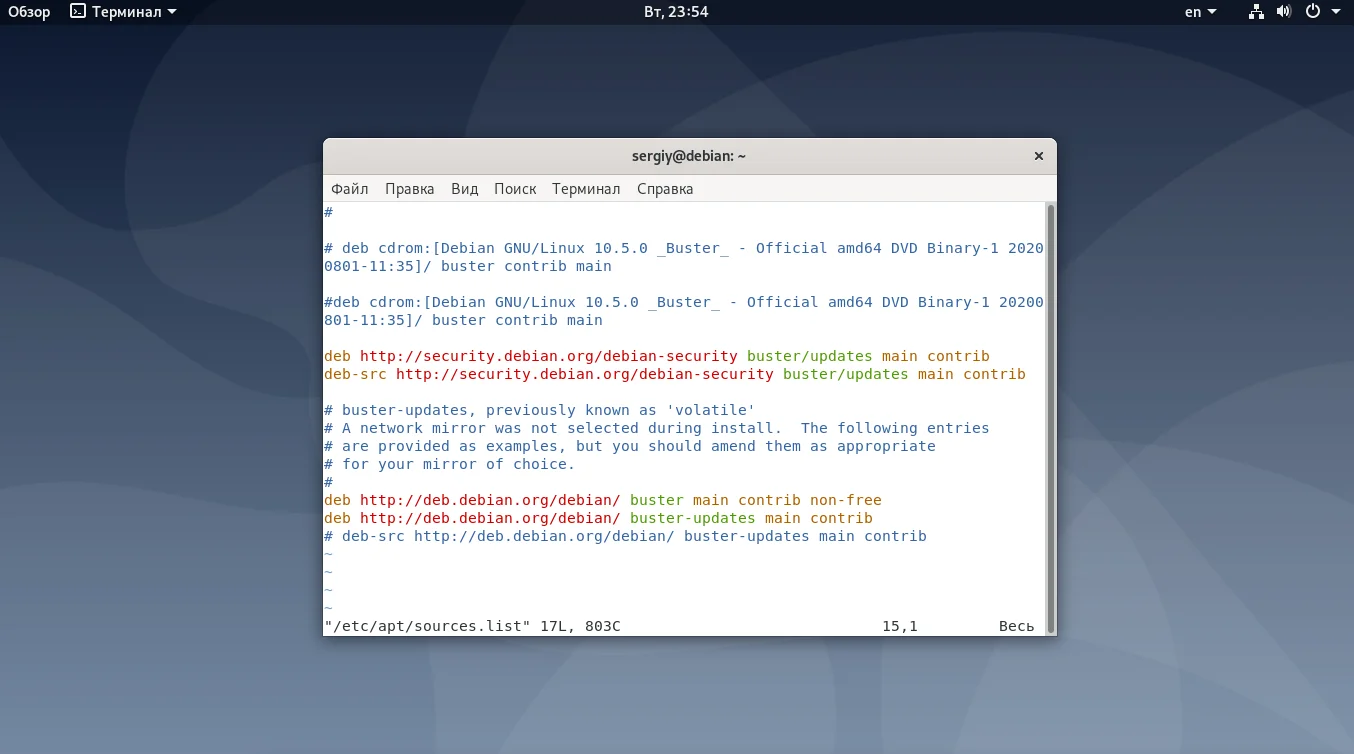This screenshot has width=1354, height=754.
Task: Click the '# deb cdrom:' commented line
Action: coord(684,257)
